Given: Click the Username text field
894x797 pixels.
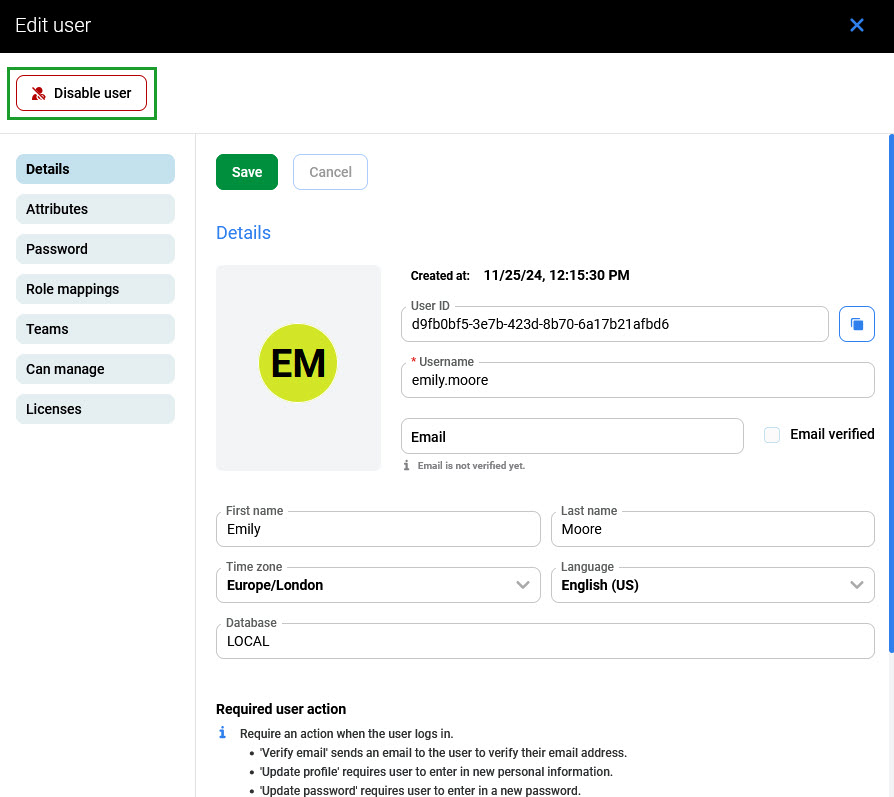Looking at the screenshot, I should [x=637, y=380].
